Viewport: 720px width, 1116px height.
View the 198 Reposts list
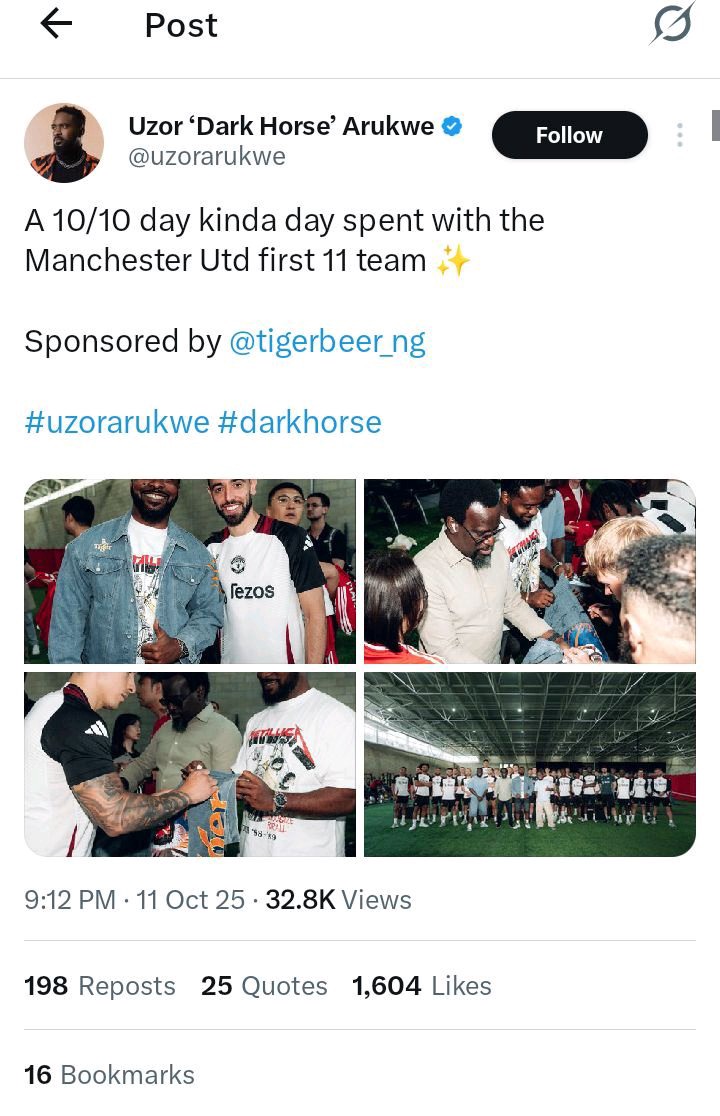(100, 986)
